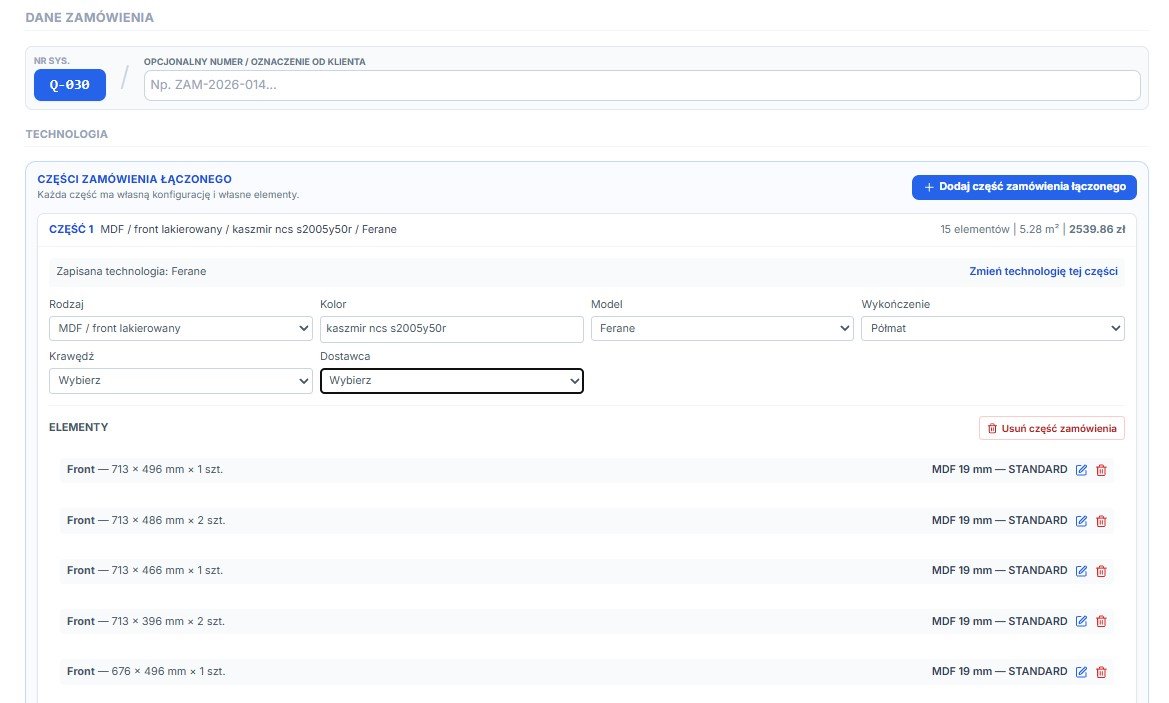Delete the Front 713 × 496 mm element
Image resolution: width=1169 pixels, height=703 pixels.
[1101, 470]
